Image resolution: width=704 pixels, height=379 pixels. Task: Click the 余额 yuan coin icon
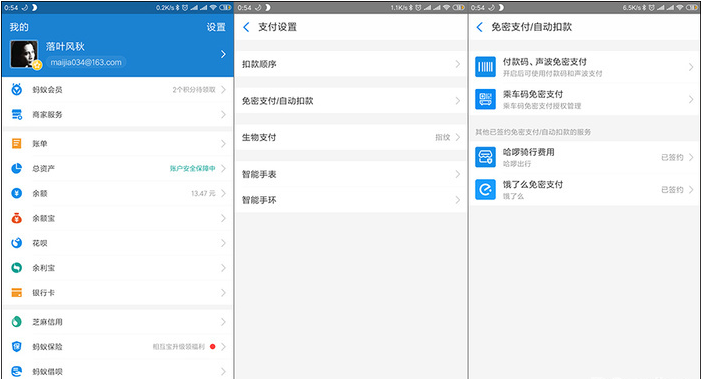point(17,193)
